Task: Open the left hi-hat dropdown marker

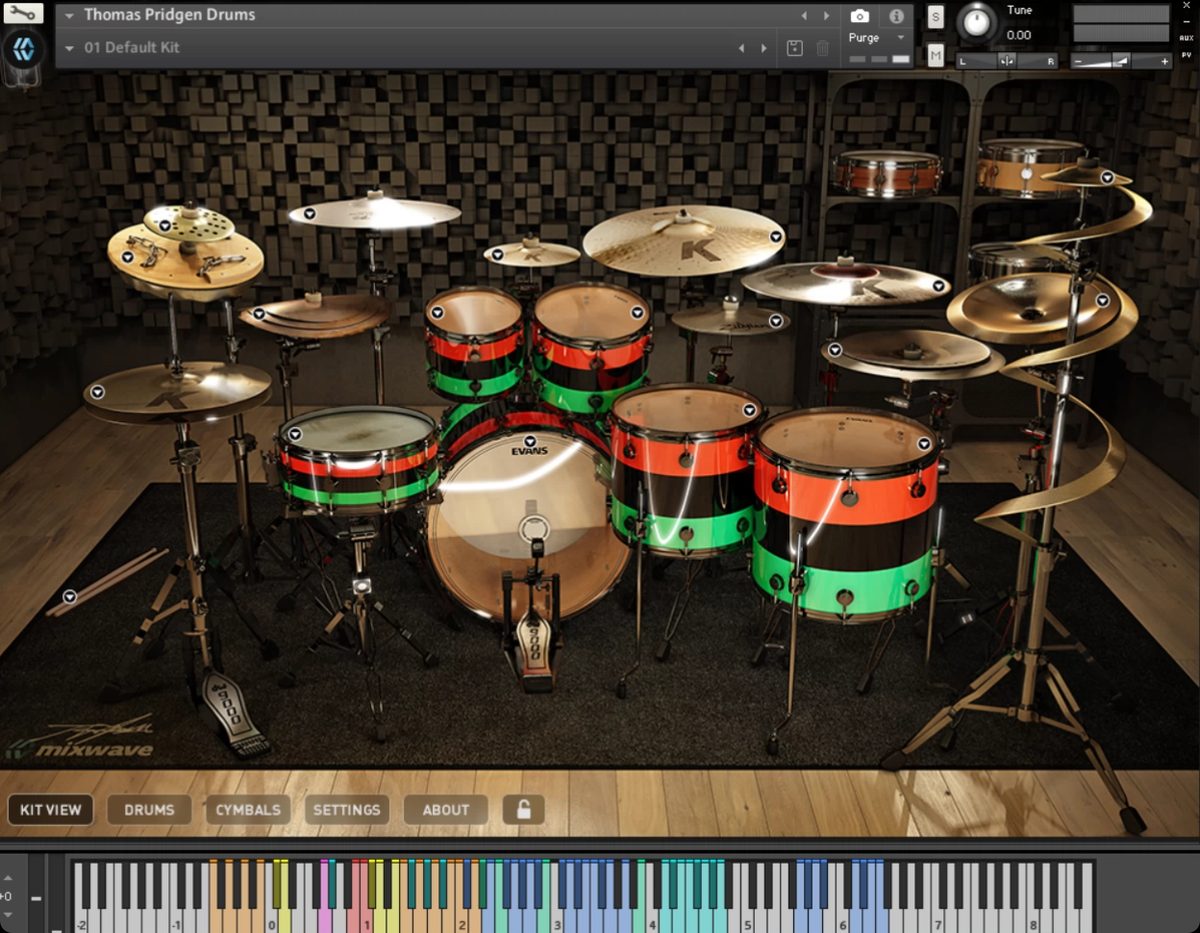Action: click(97, 392)
